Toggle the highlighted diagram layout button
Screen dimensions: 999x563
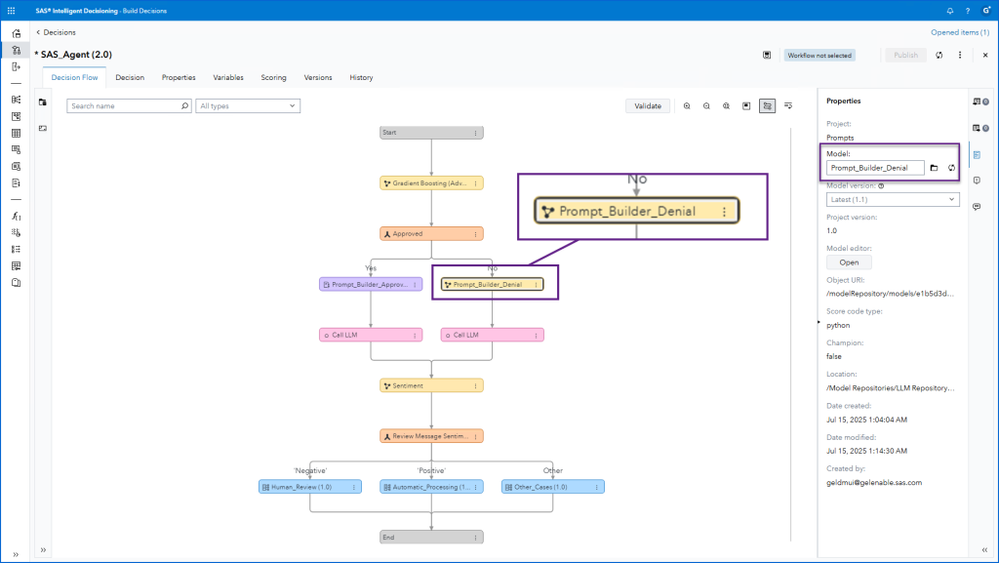pos(767,106)
